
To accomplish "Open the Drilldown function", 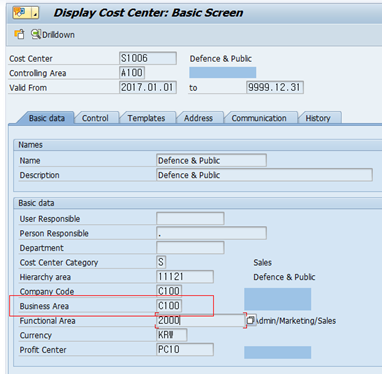I will coord(53,34).
